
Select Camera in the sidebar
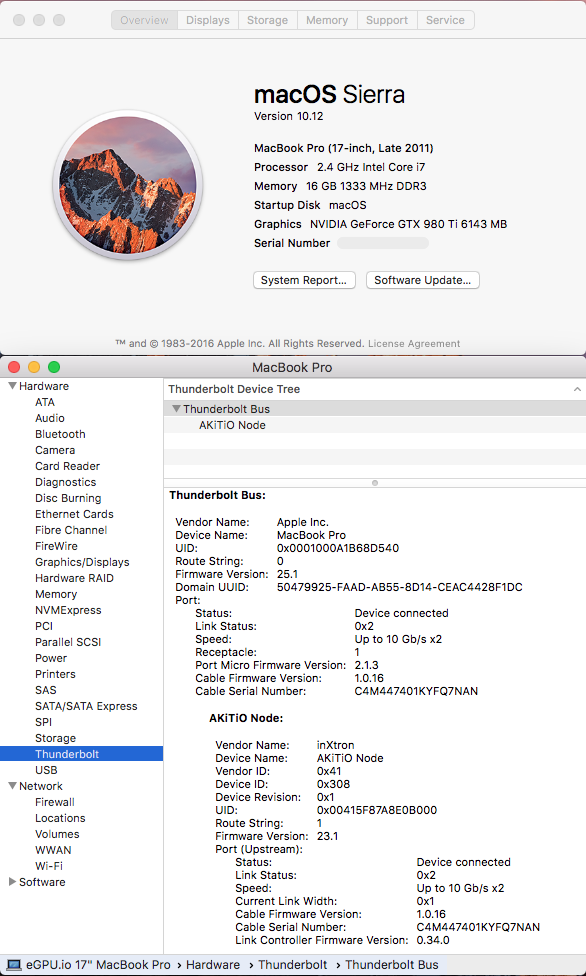pos(55,450)
